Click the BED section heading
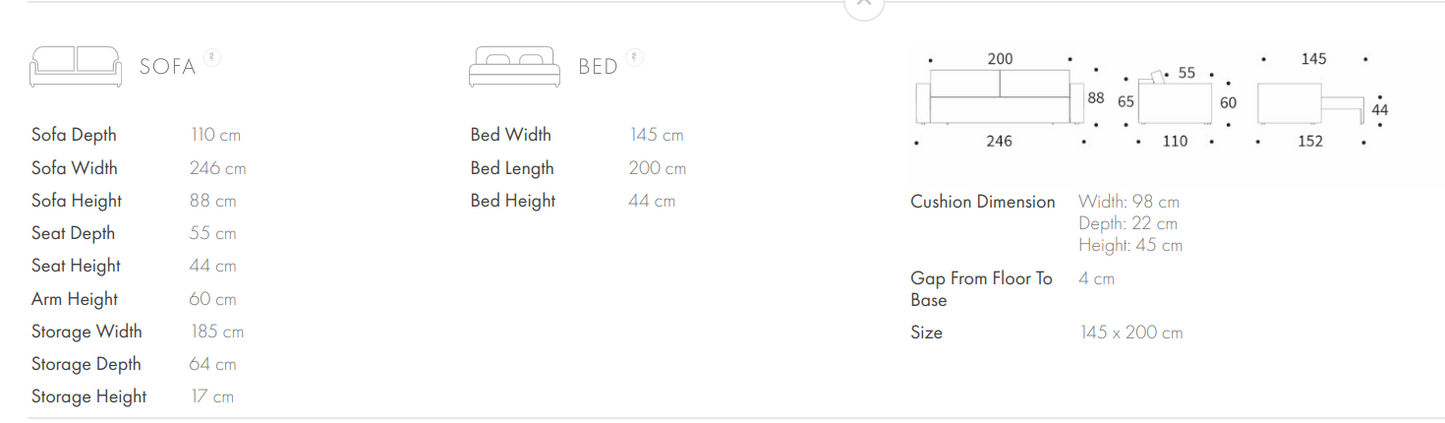Screen dimensions: 1445x423 pos(598,68)
